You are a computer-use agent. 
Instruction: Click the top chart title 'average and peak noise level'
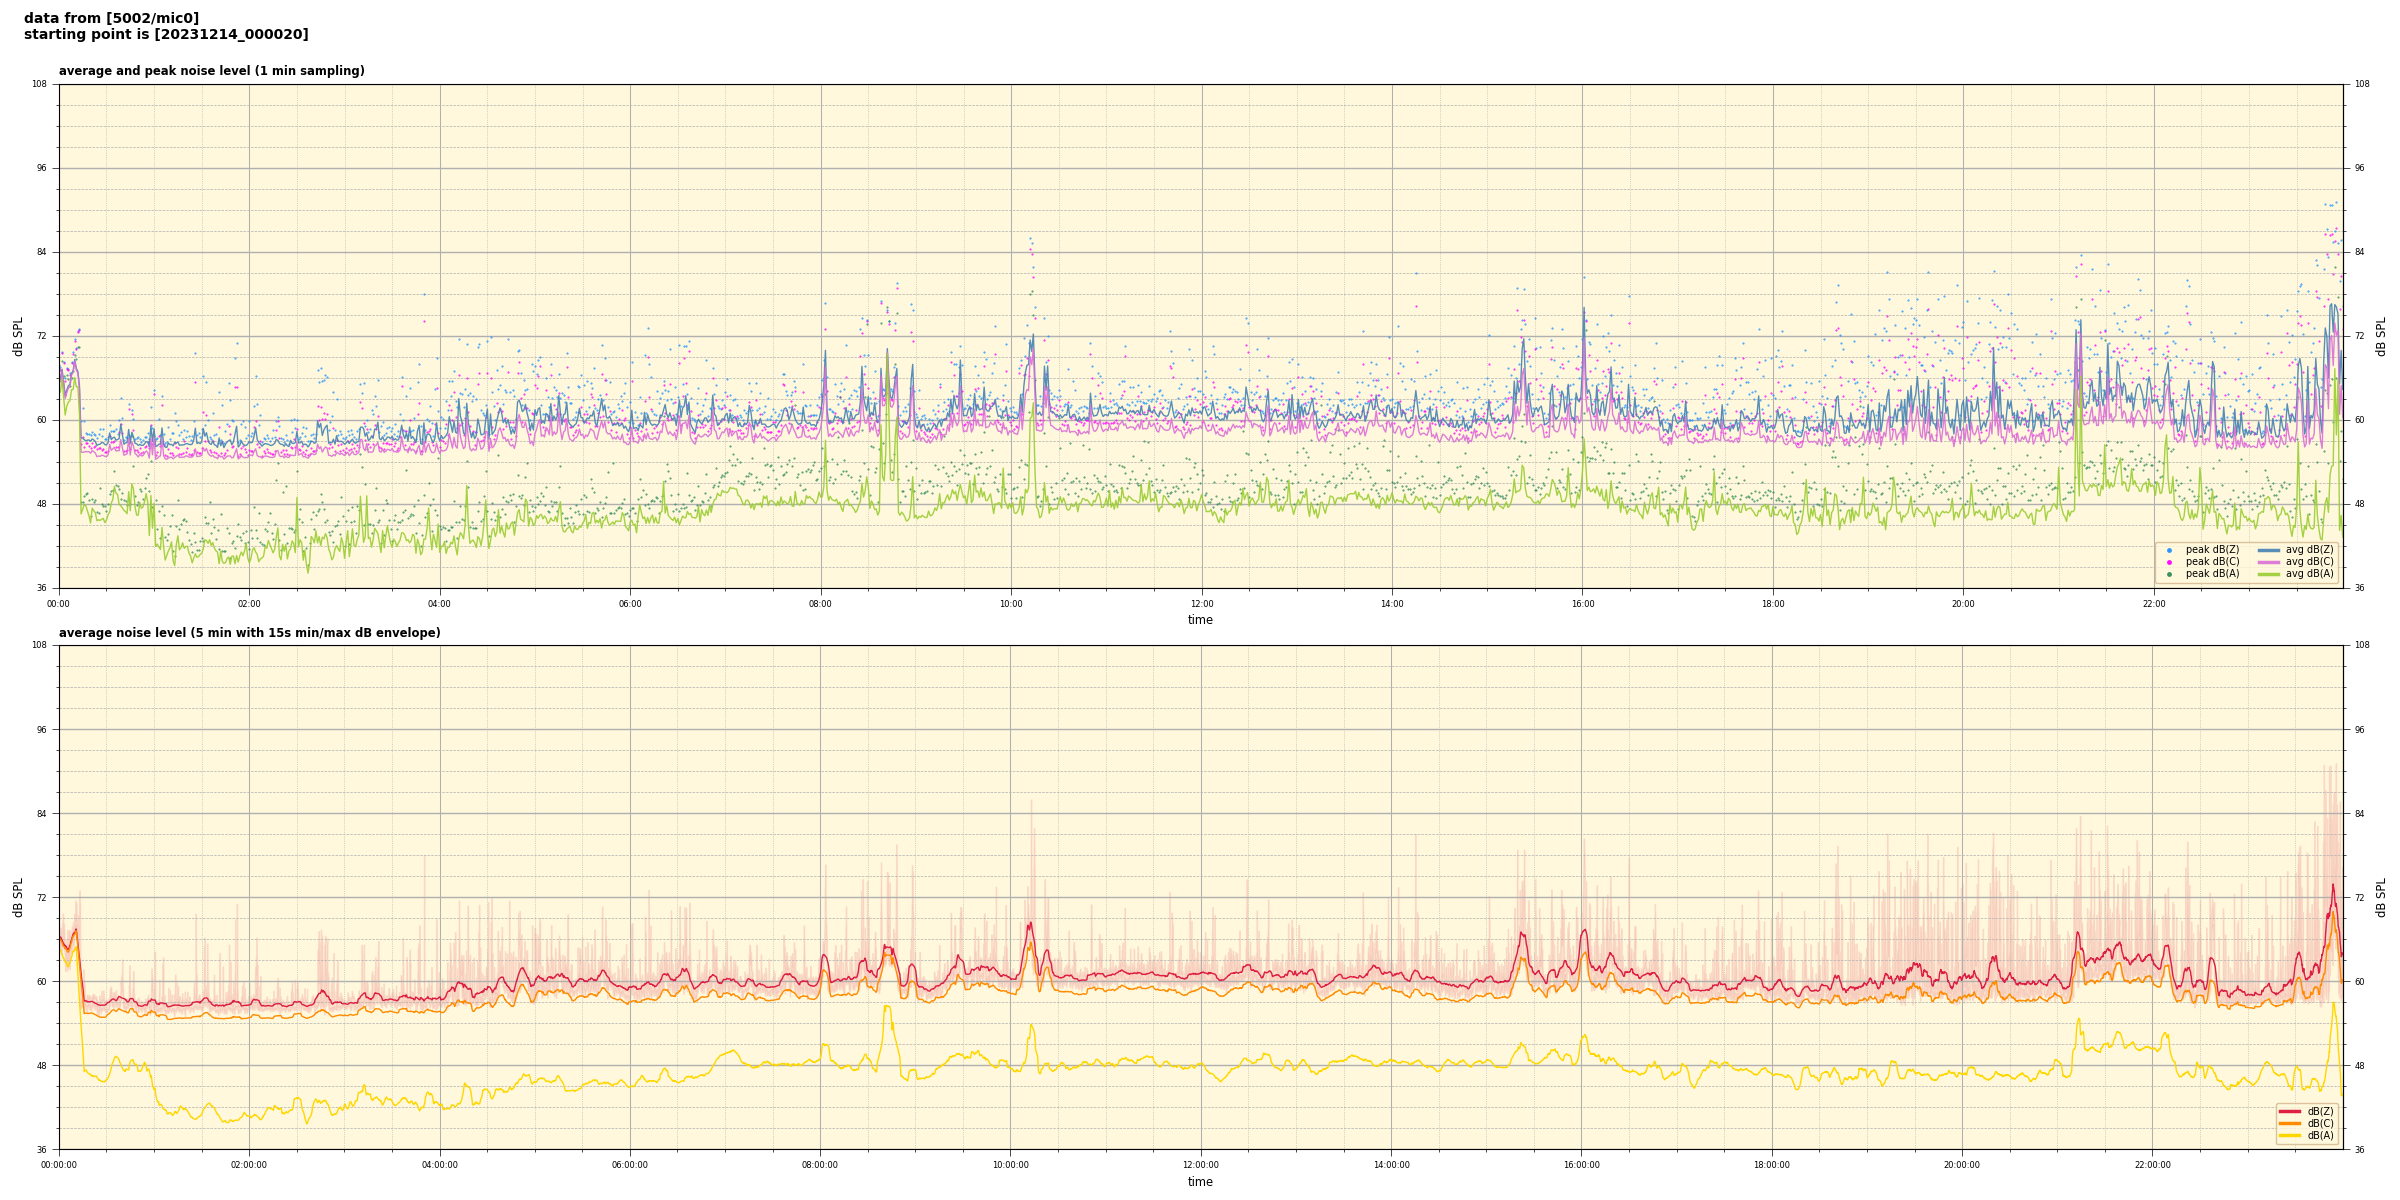pos(211,71)
